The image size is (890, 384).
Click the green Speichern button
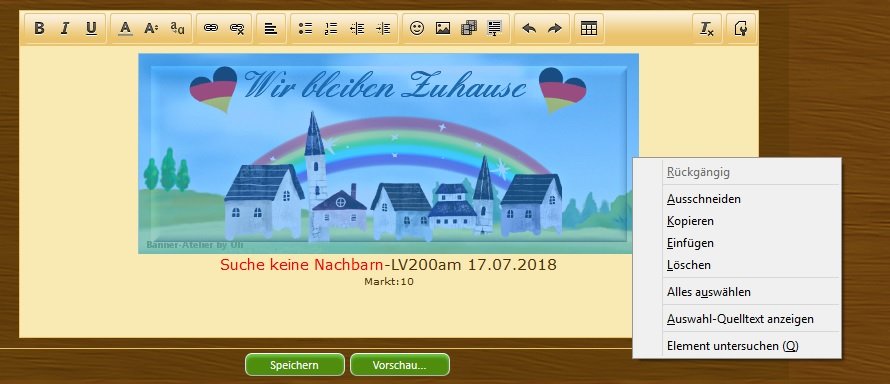295,365
